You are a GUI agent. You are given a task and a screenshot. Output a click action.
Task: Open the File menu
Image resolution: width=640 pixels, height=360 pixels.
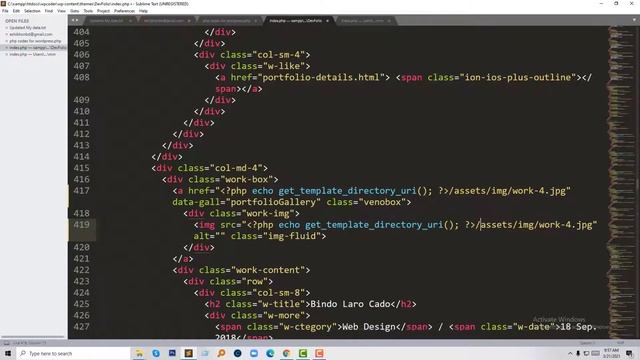5,11
